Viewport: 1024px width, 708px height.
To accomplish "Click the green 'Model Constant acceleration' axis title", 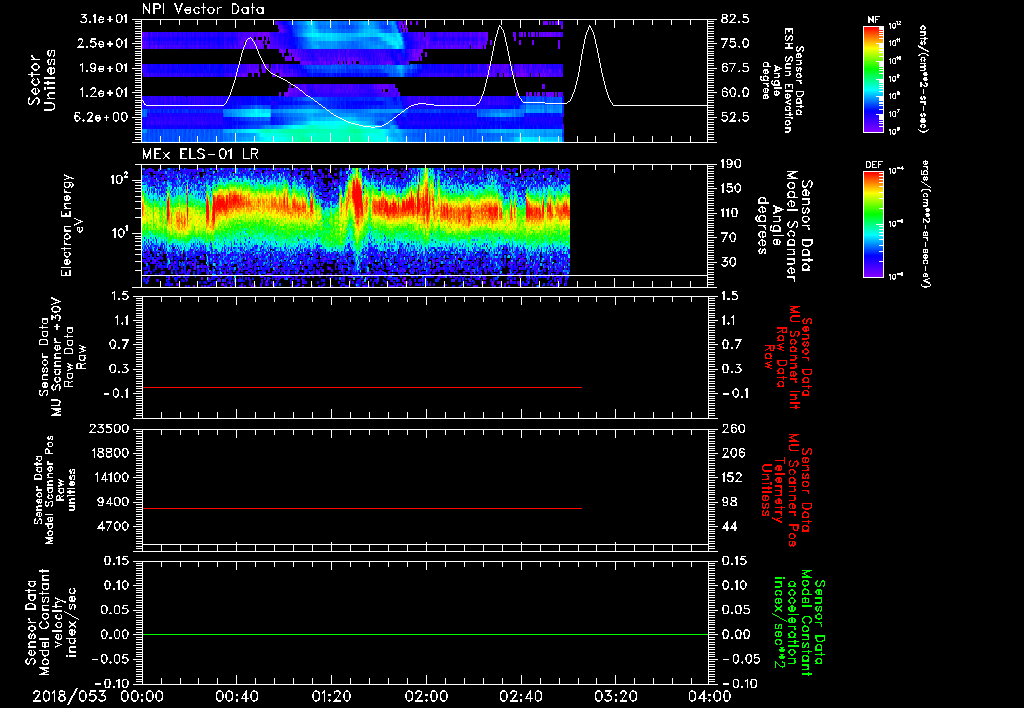I will point(801,622).
